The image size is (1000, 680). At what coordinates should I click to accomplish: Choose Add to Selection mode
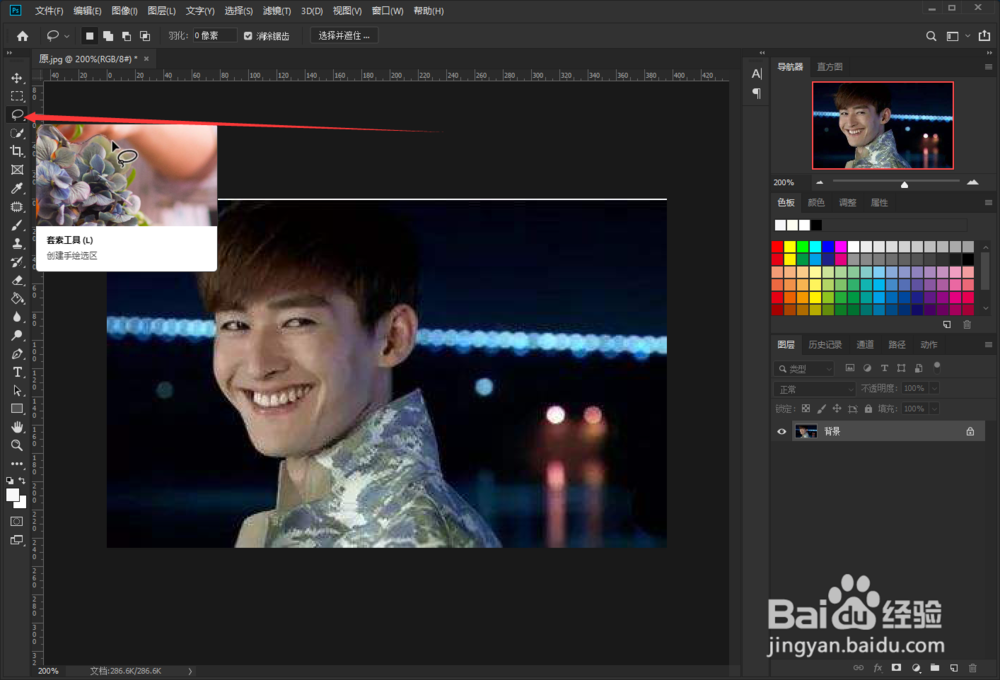click(108, 36)
